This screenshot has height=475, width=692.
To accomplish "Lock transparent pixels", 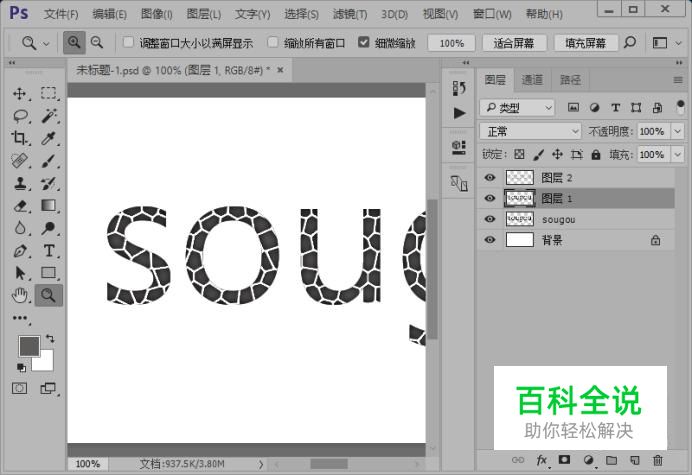I will [x=519, y=154].
